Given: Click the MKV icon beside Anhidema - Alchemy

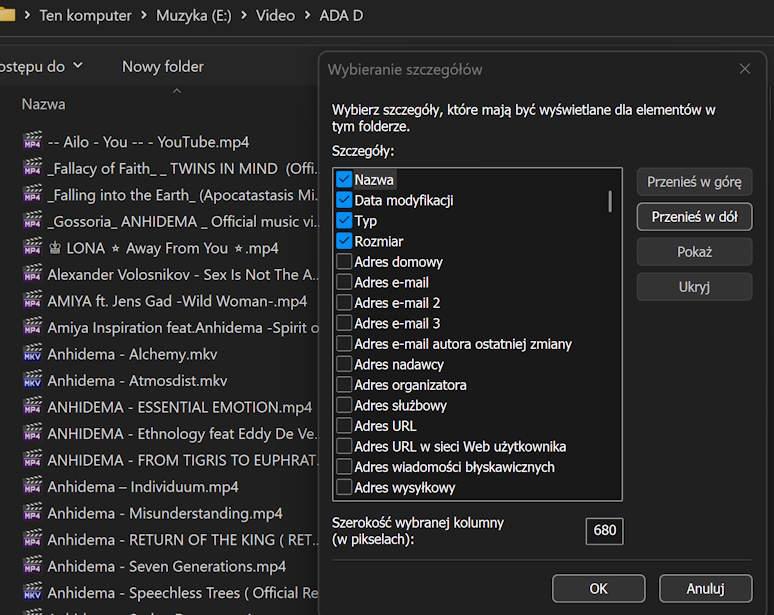Looking at the screenshot, I should 32,354.
